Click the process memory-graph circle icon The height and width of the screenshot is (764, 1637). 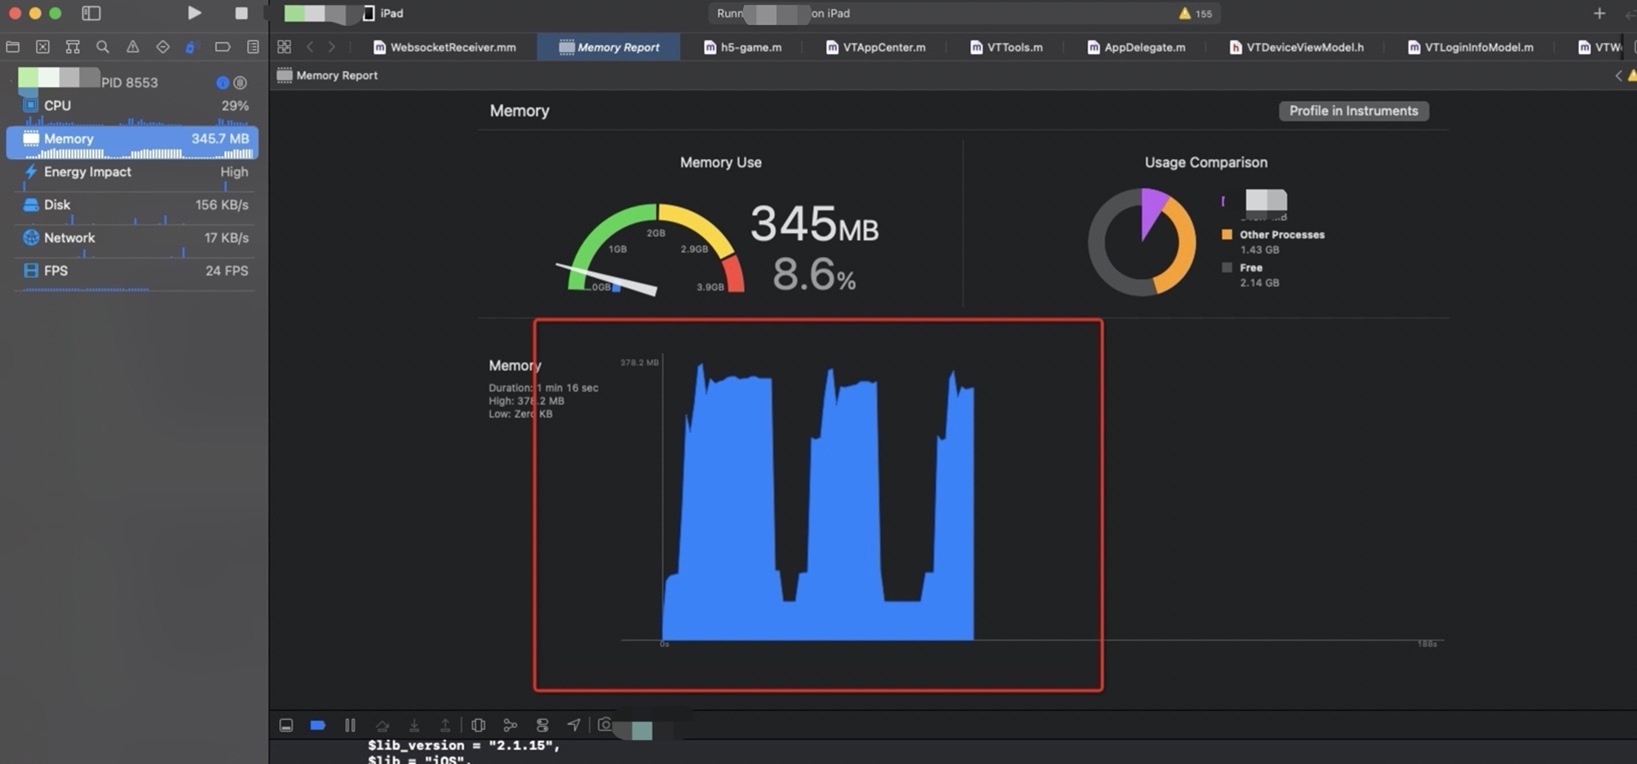240,82
